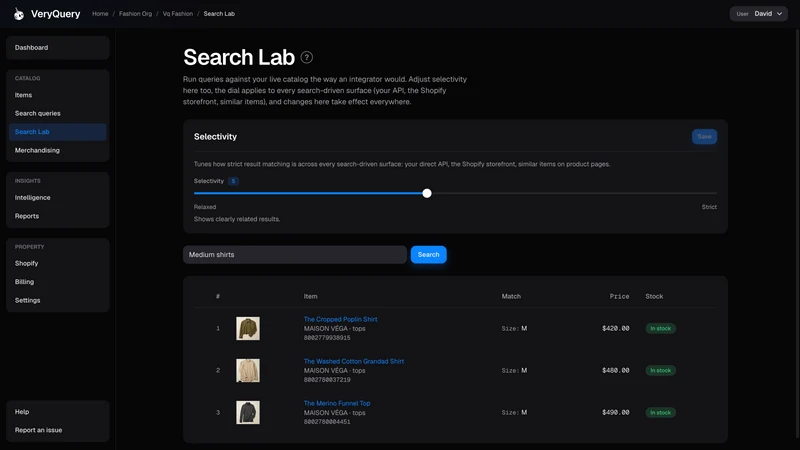Go to Home breadcrumb
The width and height of the screenshot is (800, 450).
(100, 14)
